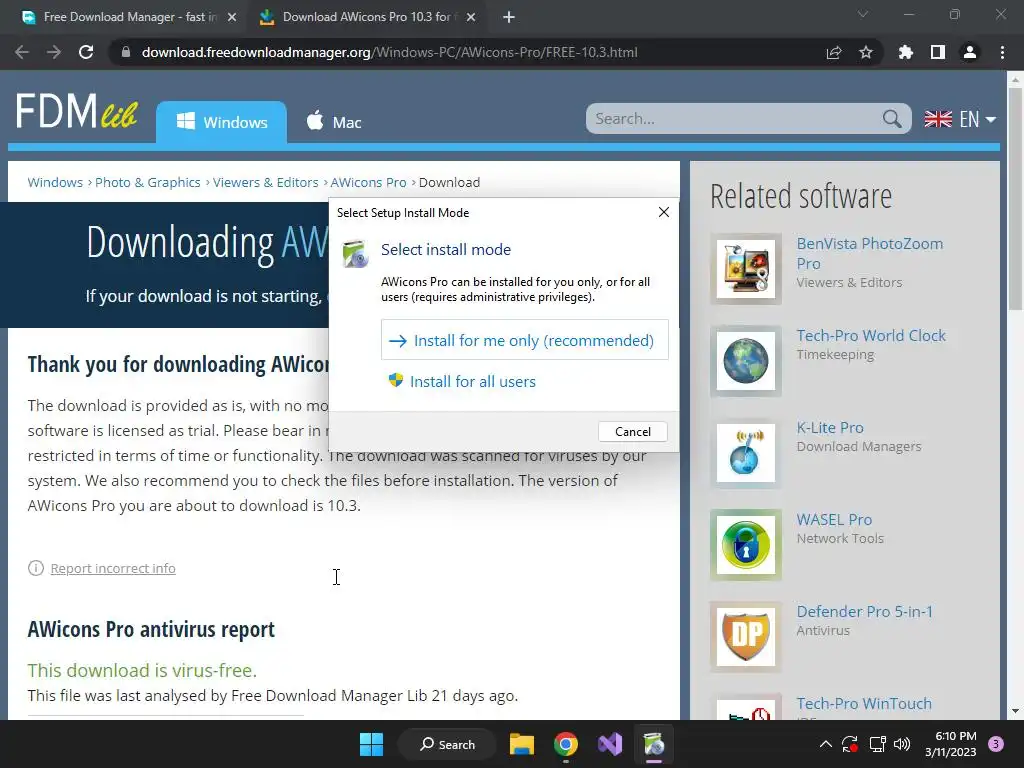1024x768 pixels.
Task: Open the EN language dropdown
Action: pos(977,119)
